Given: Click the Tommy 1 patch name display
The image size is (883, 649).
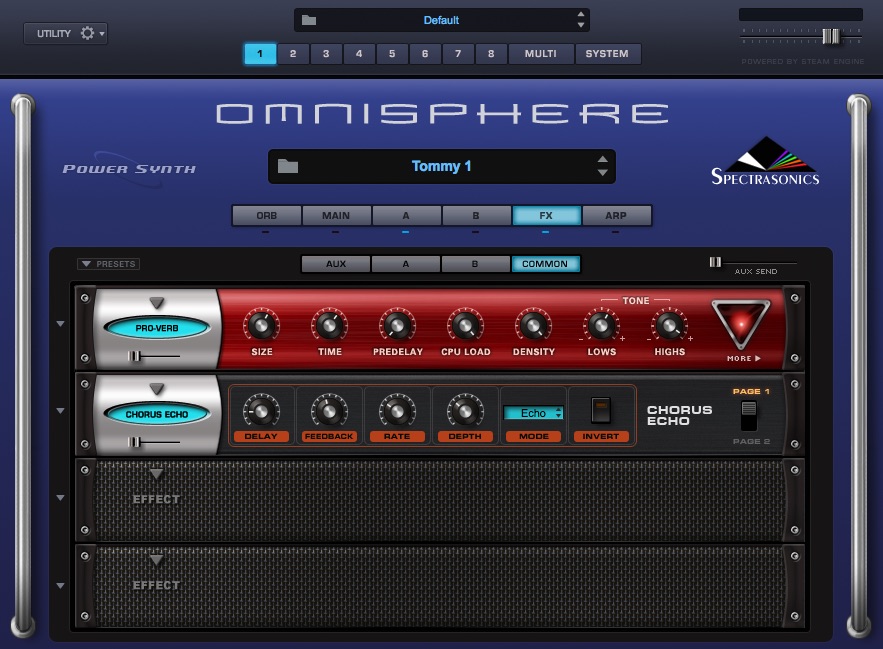Looking at the screenshot, I should [442, 166].
